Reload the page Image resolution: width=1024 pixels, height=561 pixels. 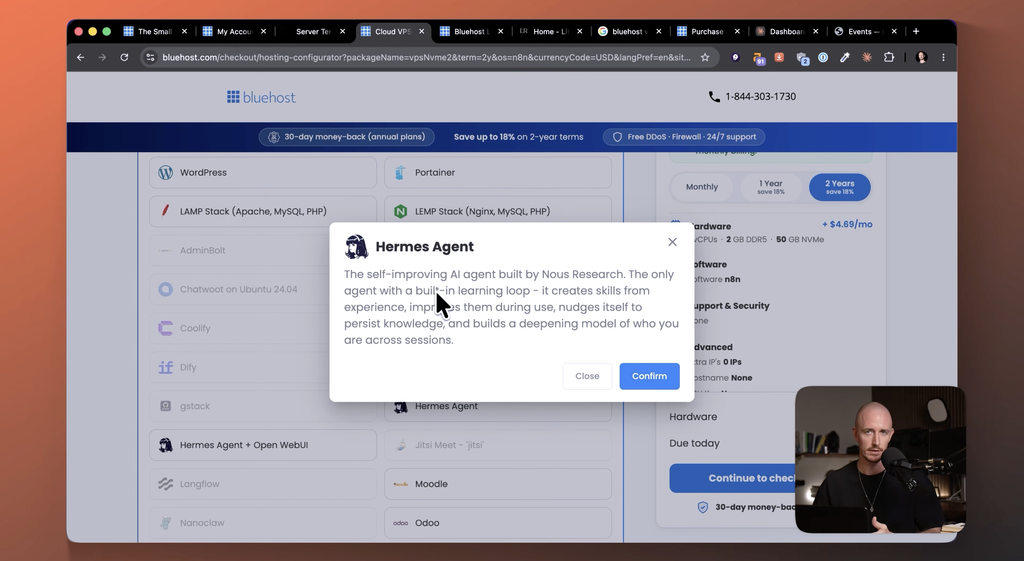[x=124, y=57]
